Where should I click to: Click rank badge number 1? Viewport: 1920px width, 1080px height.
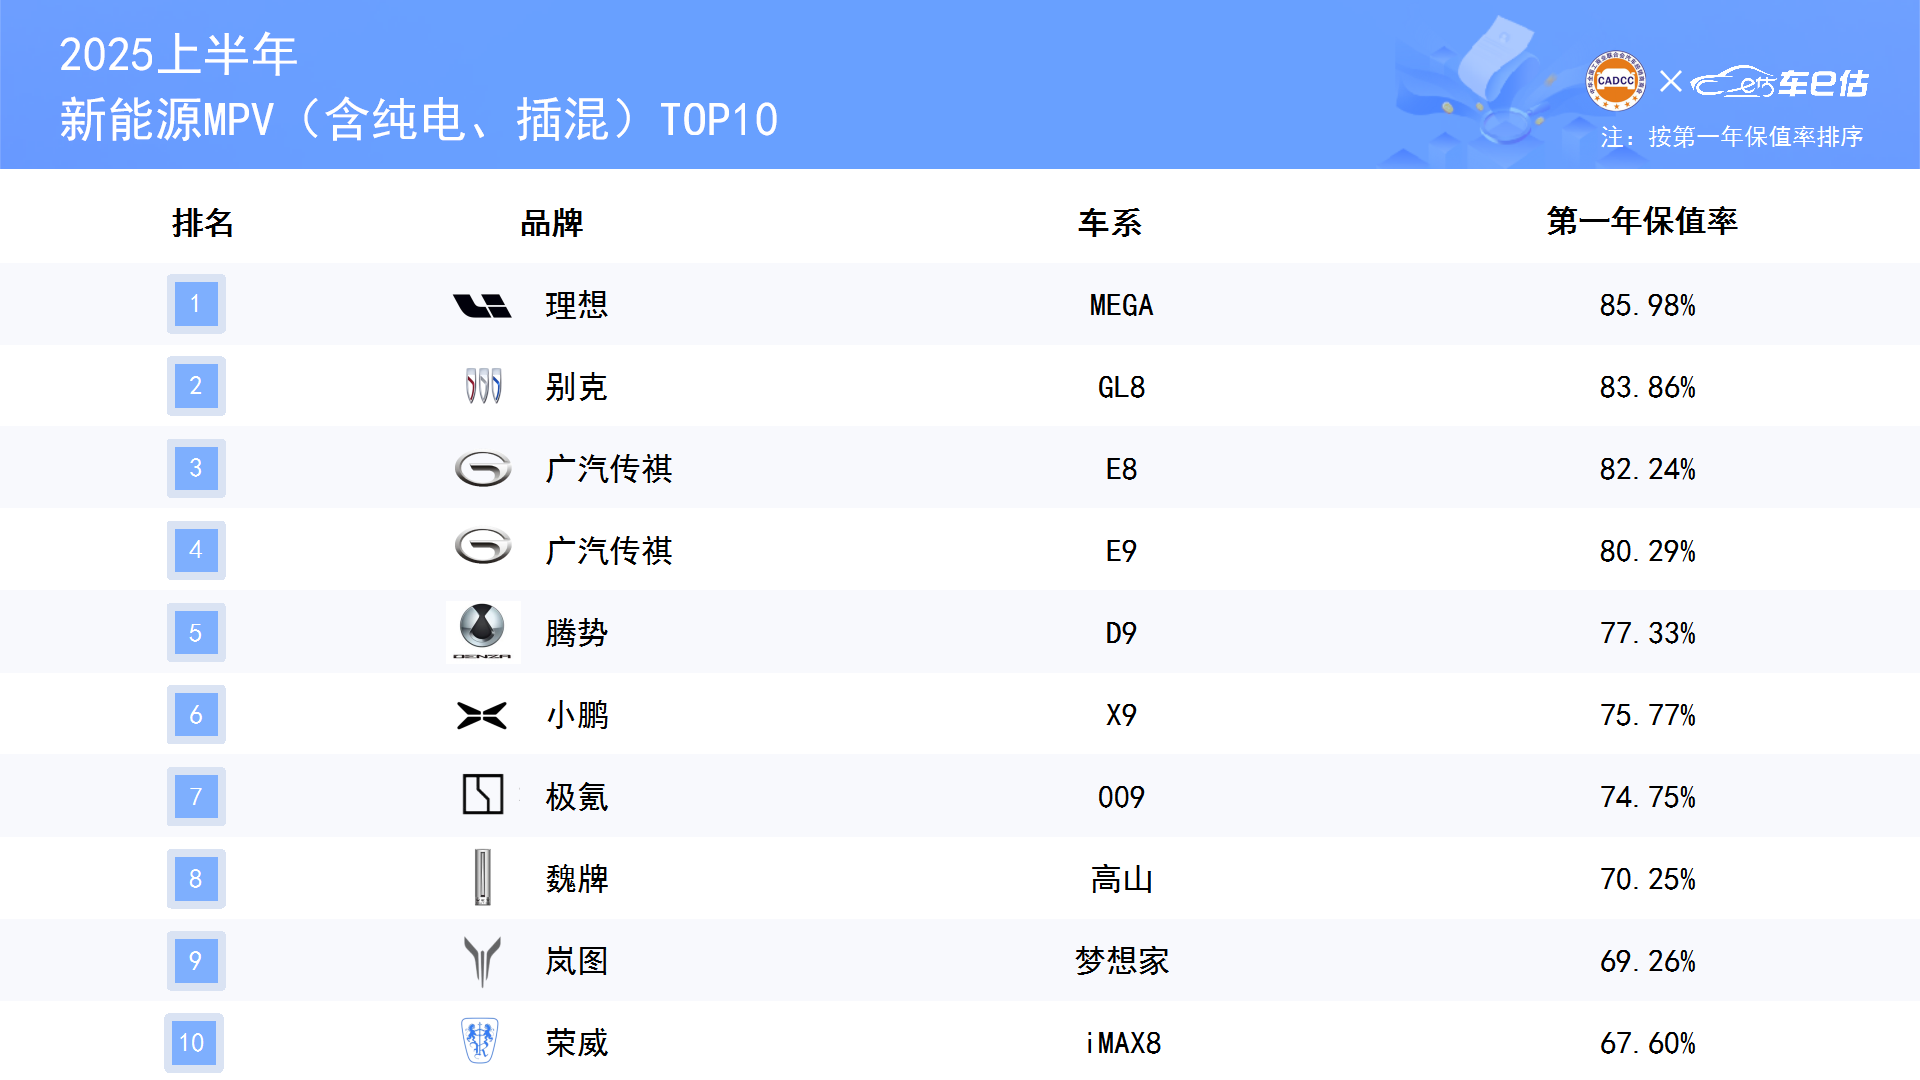point(196,303)
